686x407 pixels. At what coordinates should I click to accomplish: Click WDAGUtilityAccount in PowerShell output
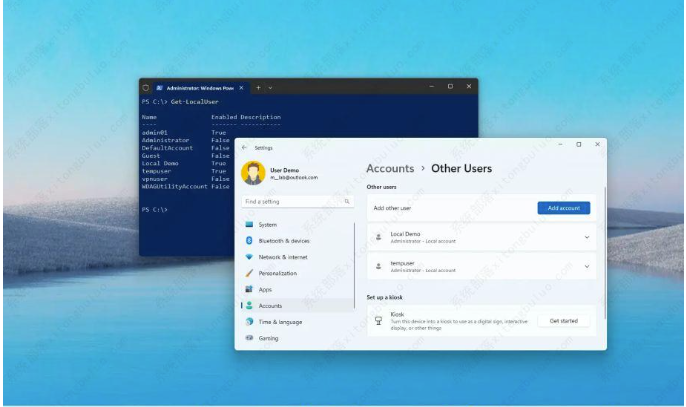pos(175,186)
